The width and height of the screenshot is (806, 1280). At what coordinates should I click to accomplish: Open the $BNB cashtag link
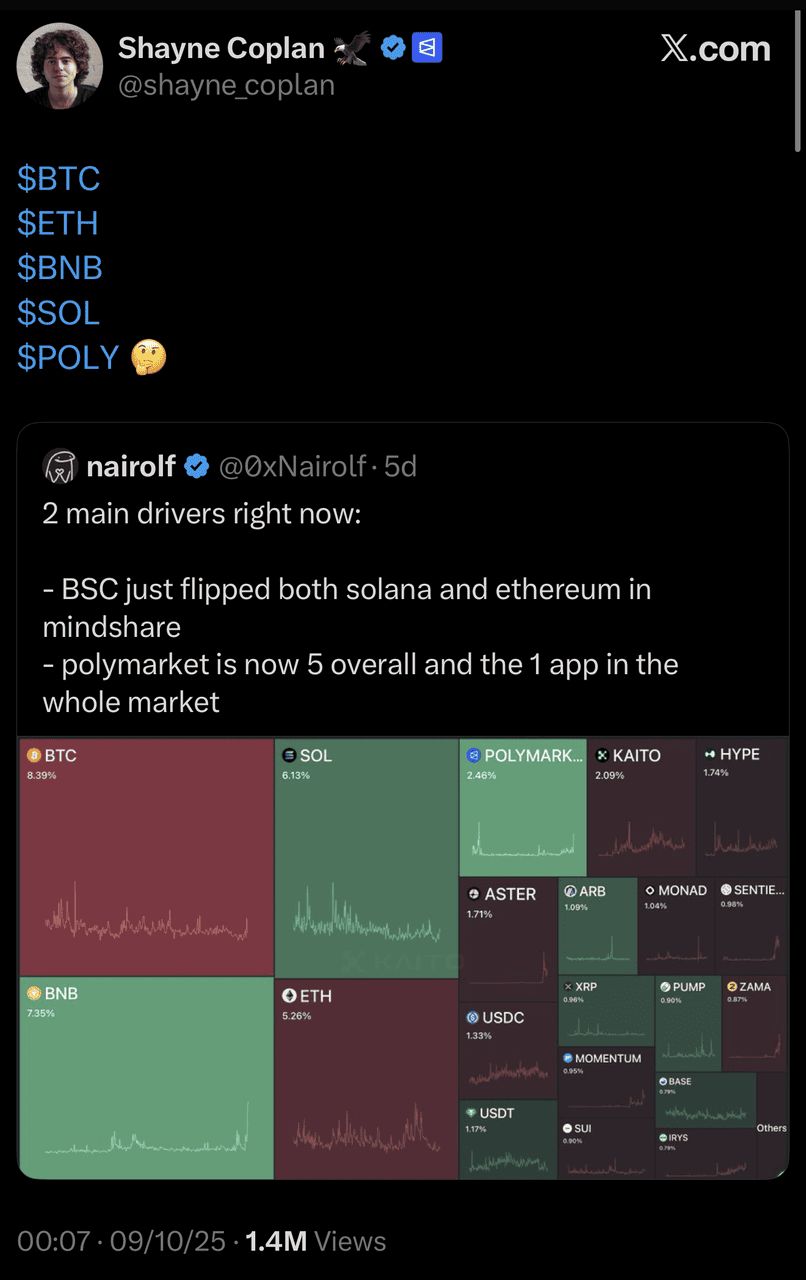[x=60, y=268]
